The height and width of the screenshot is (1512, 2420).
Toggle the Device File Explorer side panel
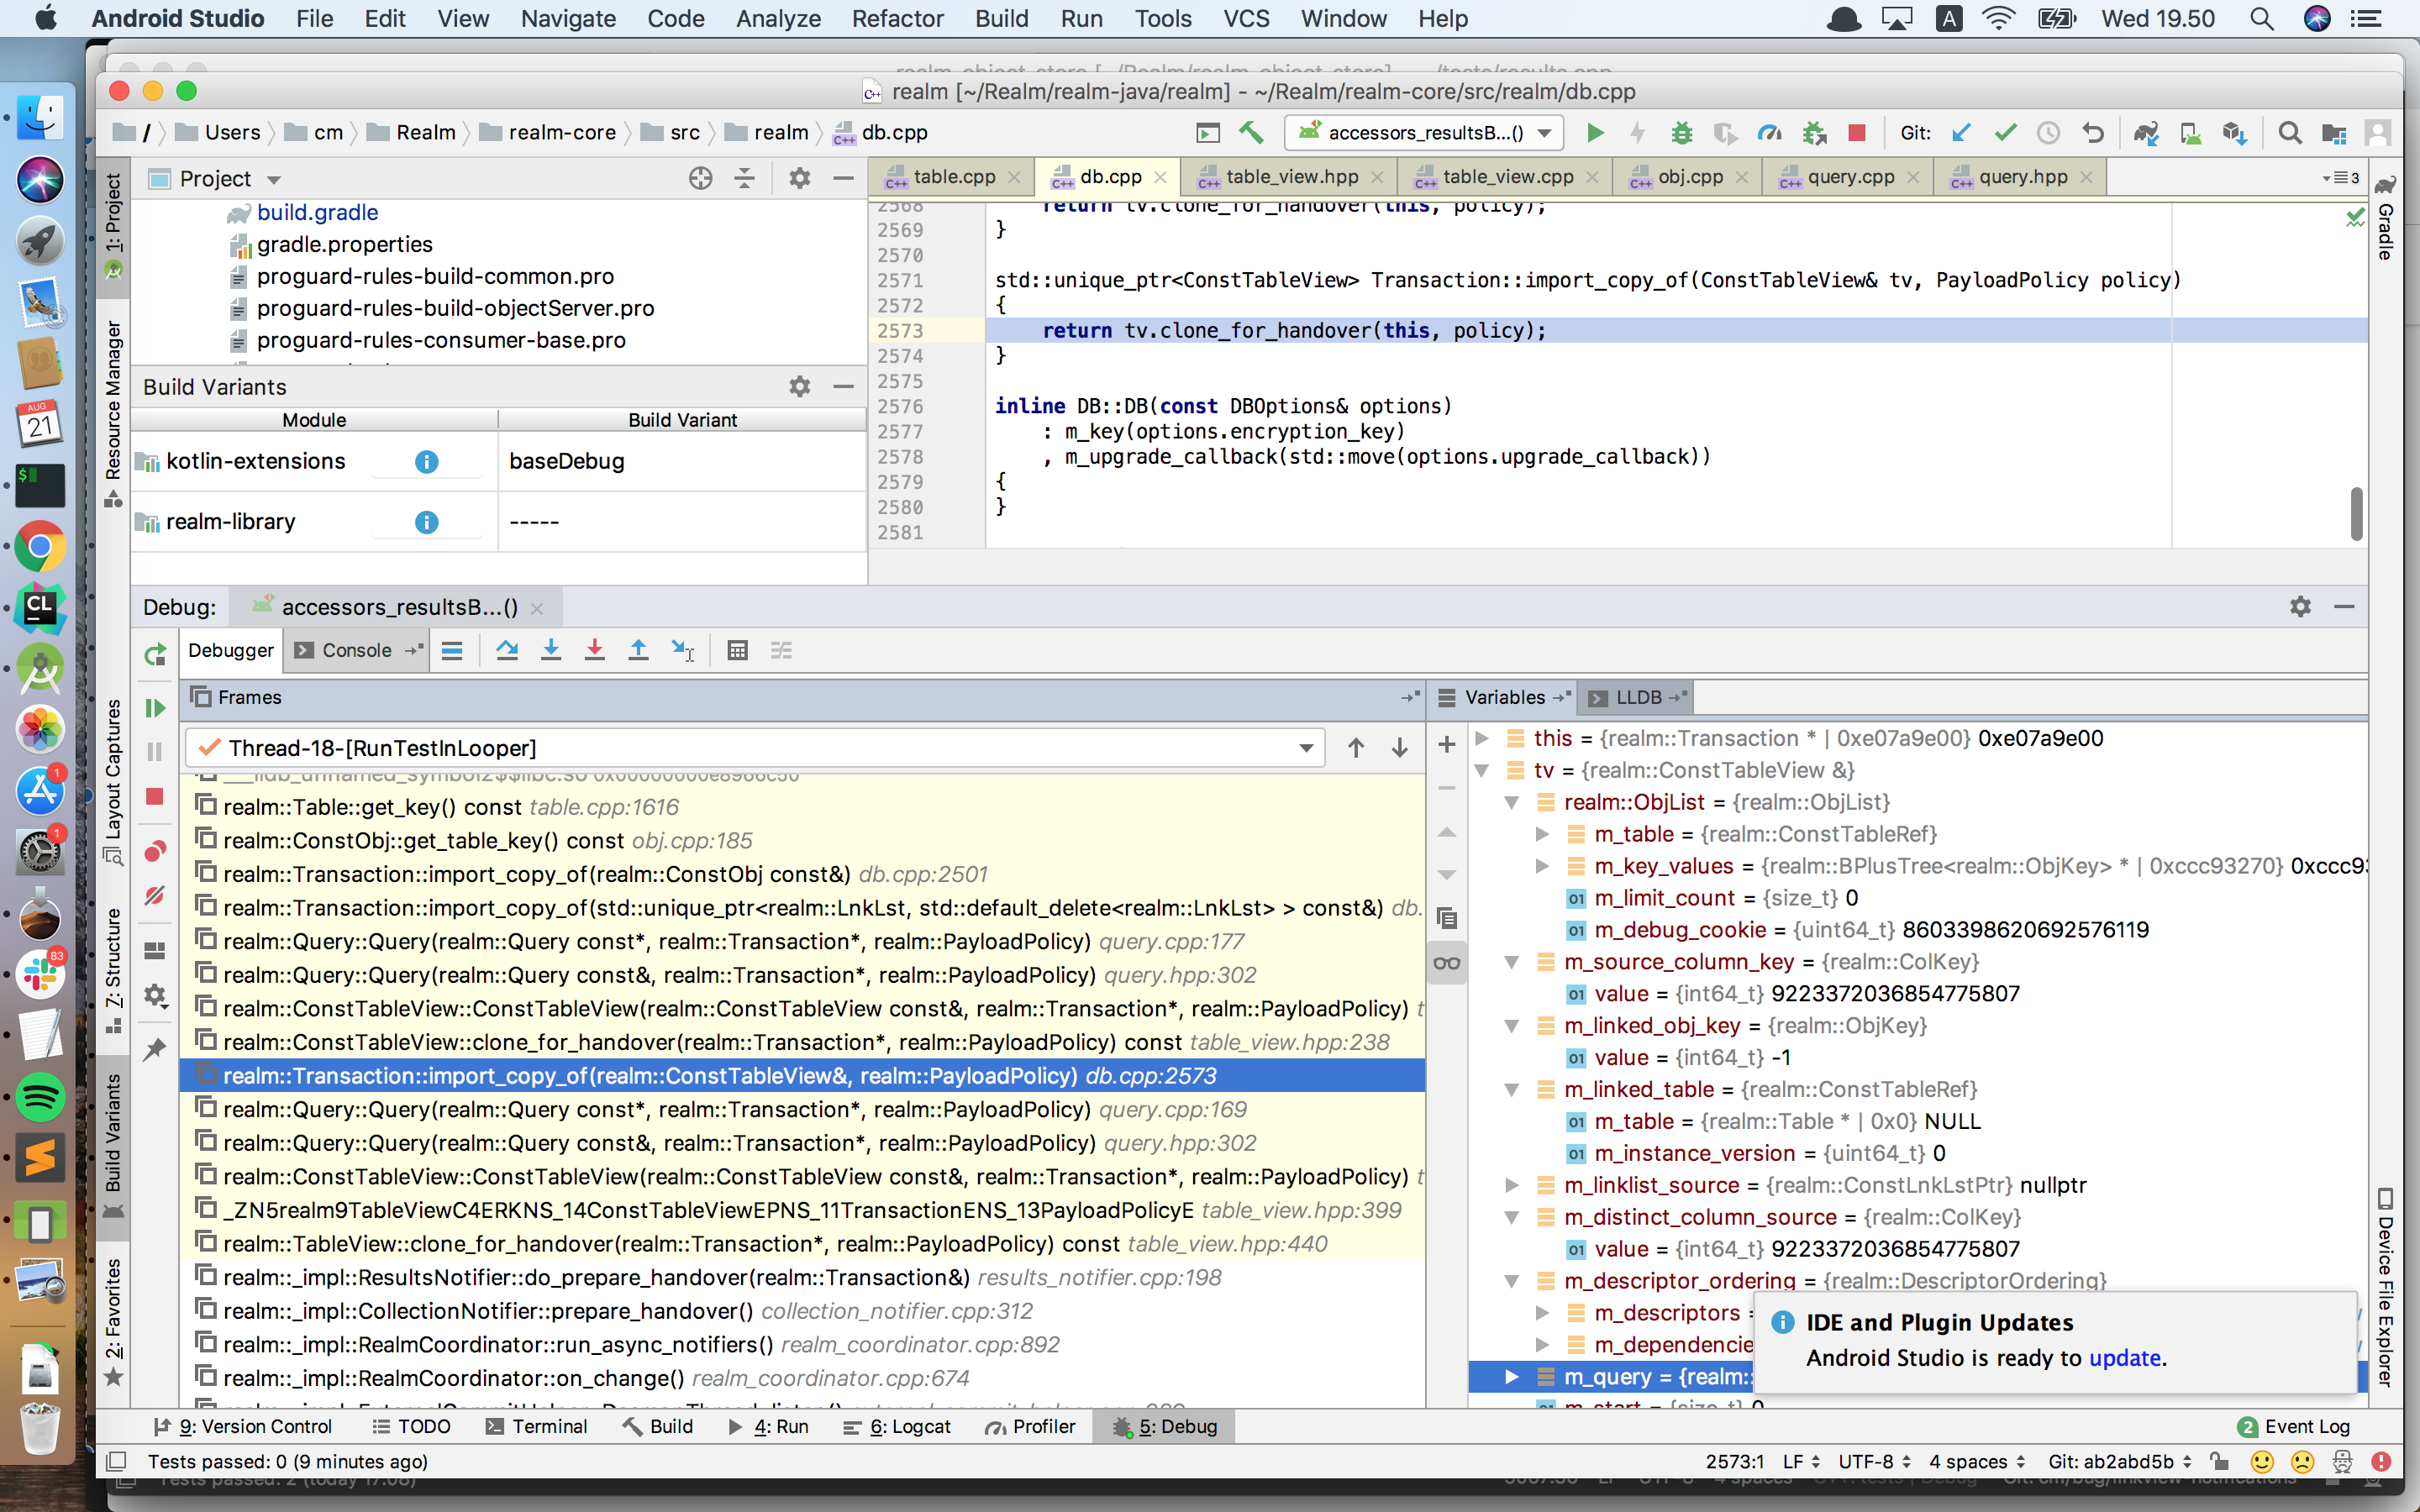pyautogui.click(x=2386, y=1288)
